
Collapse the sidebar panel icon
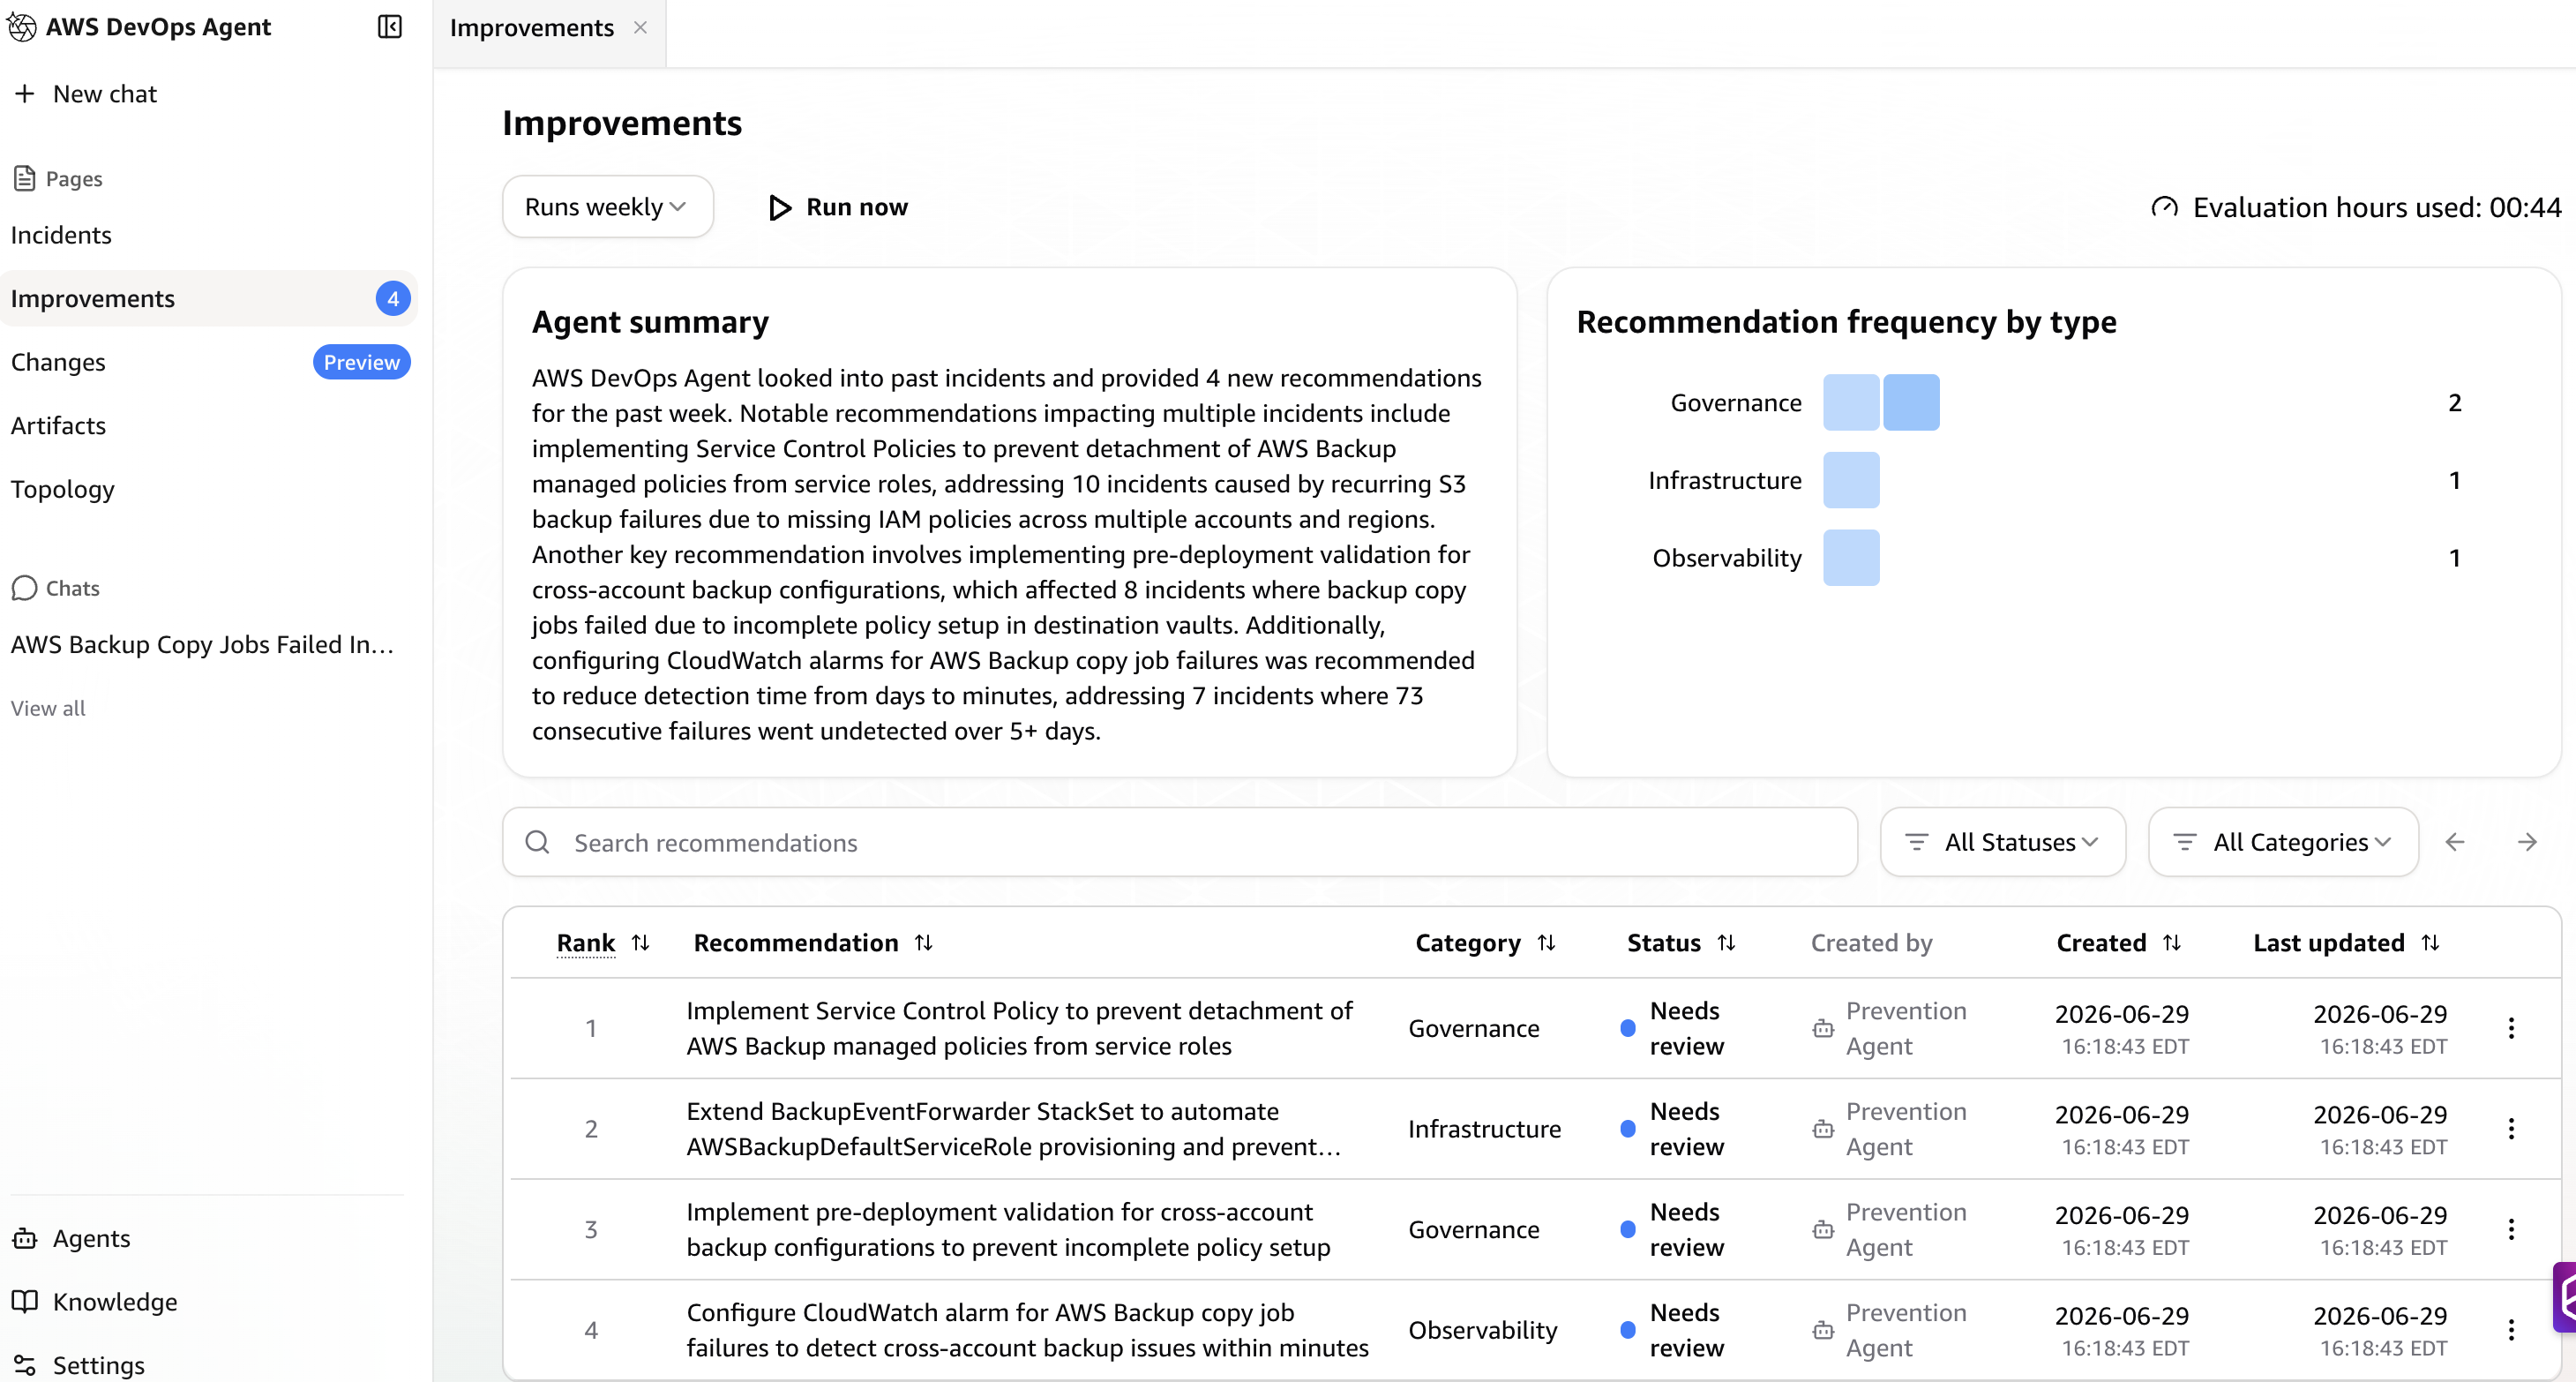click(x=390, y=27)
